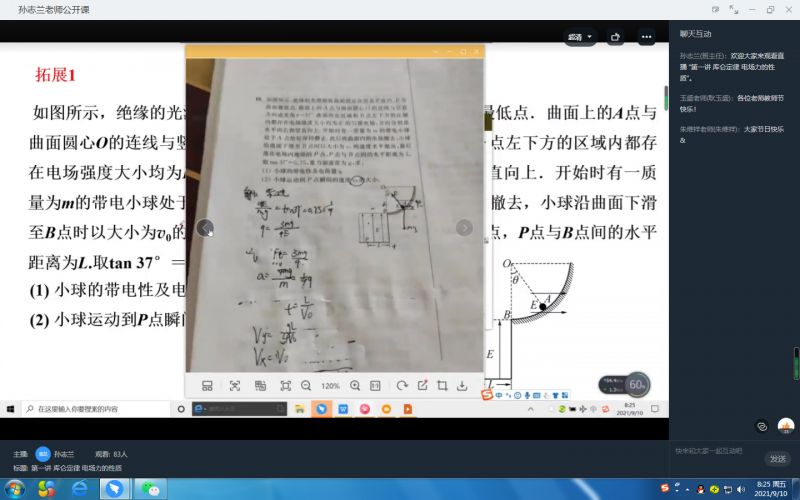The image size is (800, 500).
Task: Zoom out the image in the viewer
Action: (x=306, y=386)
